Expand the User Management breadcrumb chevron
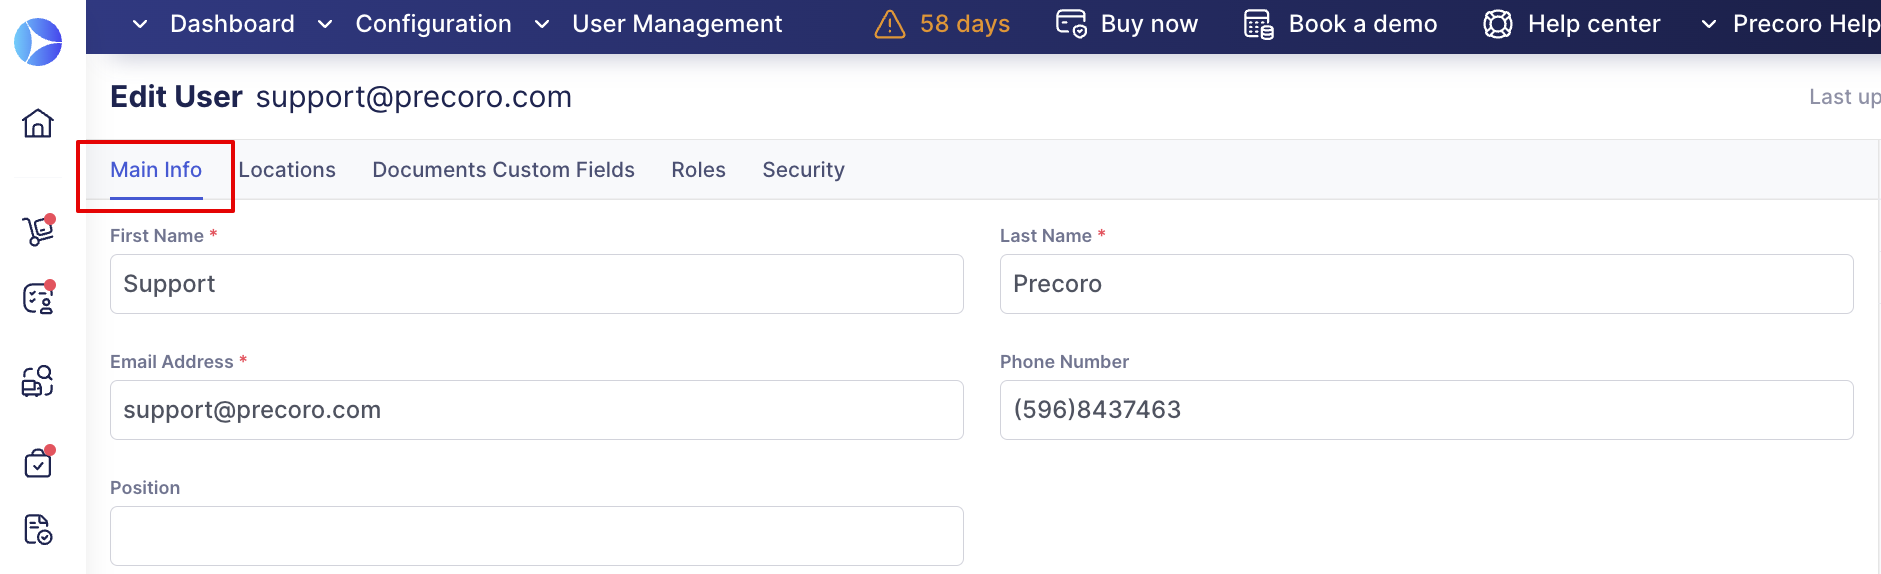 542,24
